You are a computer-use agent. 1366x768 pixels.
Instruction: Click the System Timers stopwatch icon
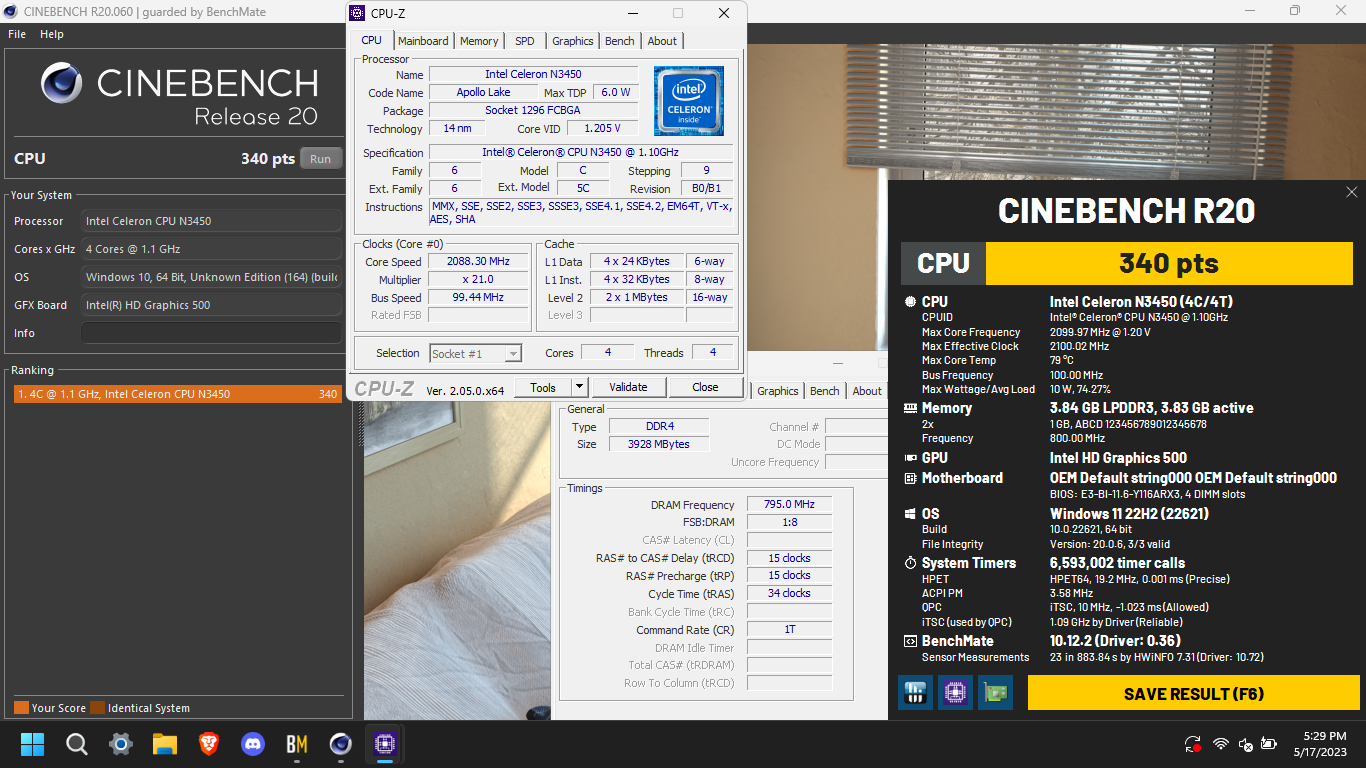point(910,563)
